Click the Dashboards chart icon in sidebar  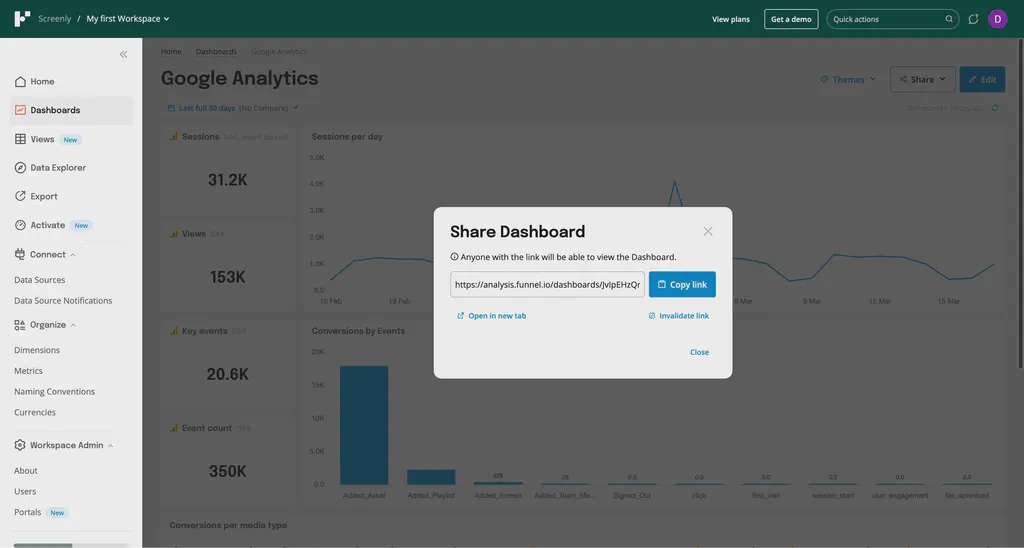click(x=20, y=110)
